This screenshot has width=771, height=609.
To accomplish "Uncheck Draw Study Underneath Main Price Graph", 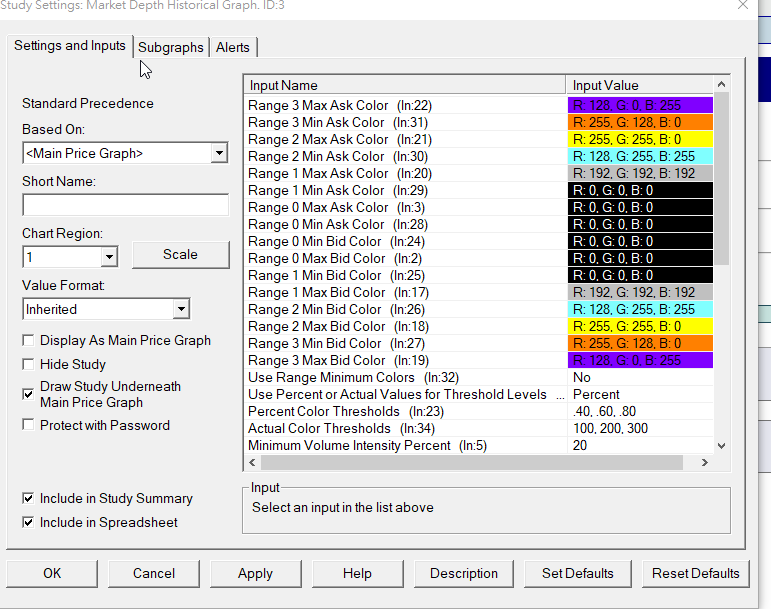I will (28, 394).
